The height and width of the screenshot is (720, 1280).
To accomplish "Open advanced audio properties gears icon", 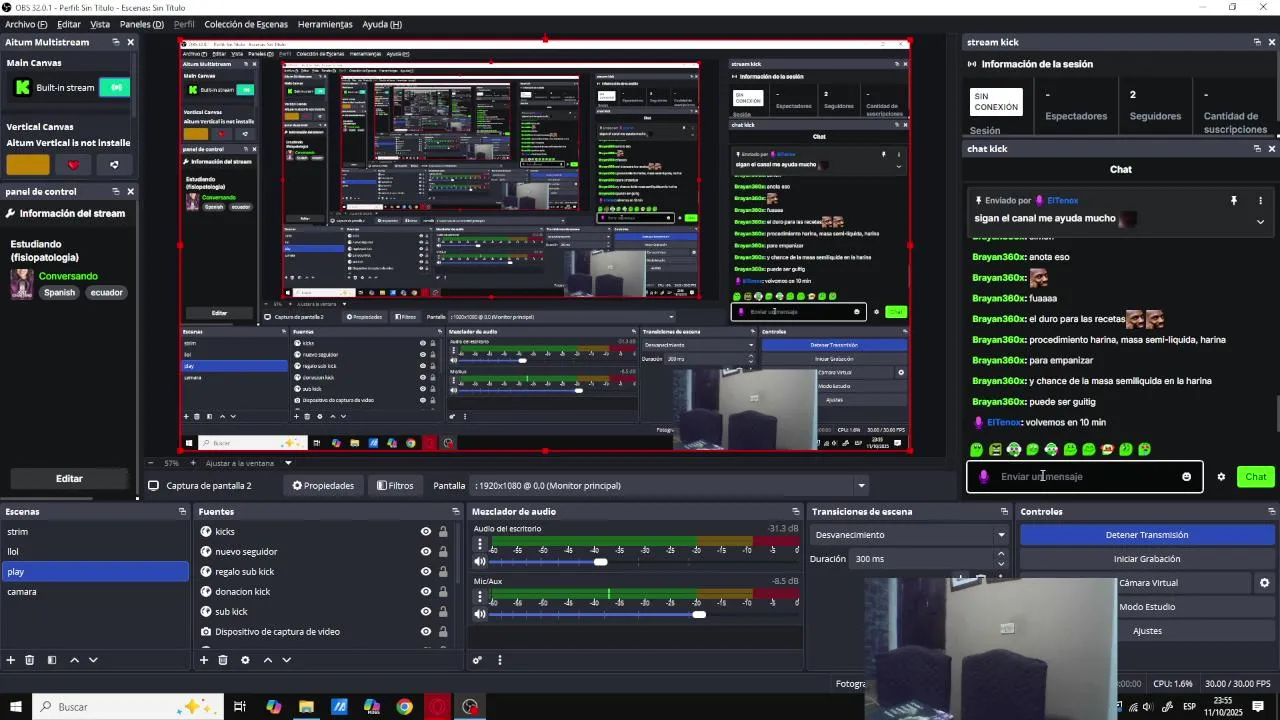I will pyautogui.click(x=478, y=660).
